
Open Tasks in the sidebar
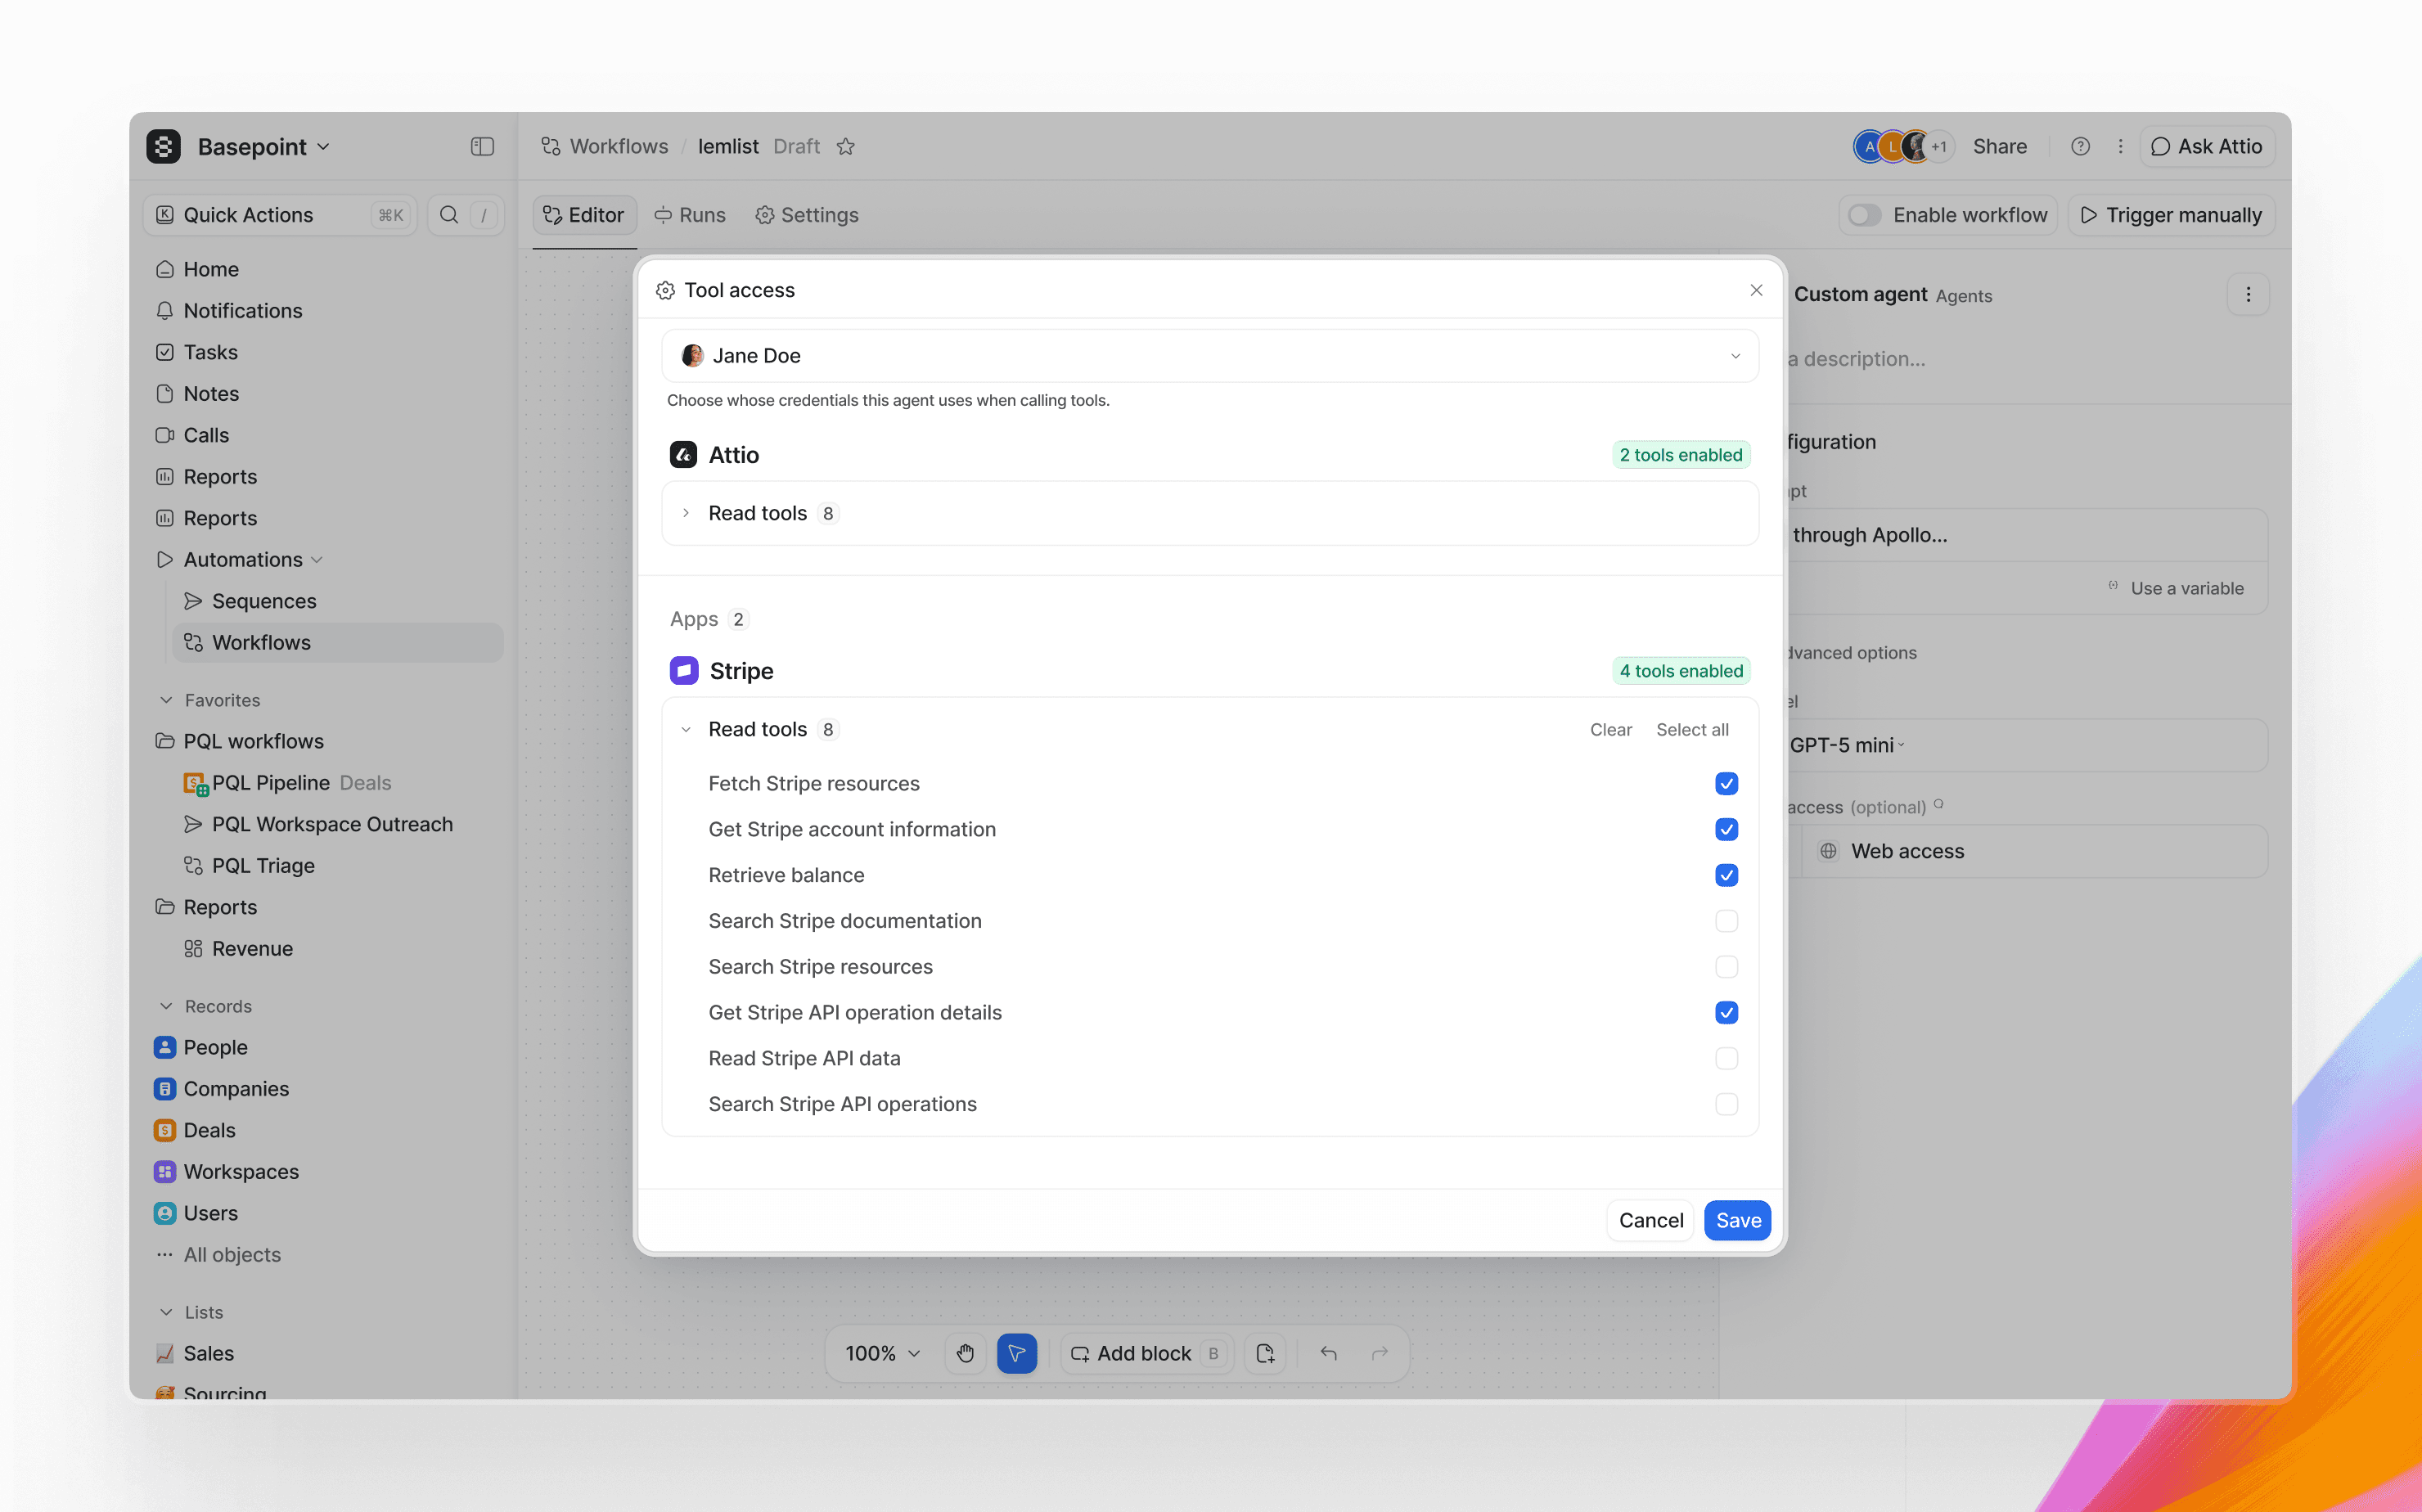tap(210, 352)
